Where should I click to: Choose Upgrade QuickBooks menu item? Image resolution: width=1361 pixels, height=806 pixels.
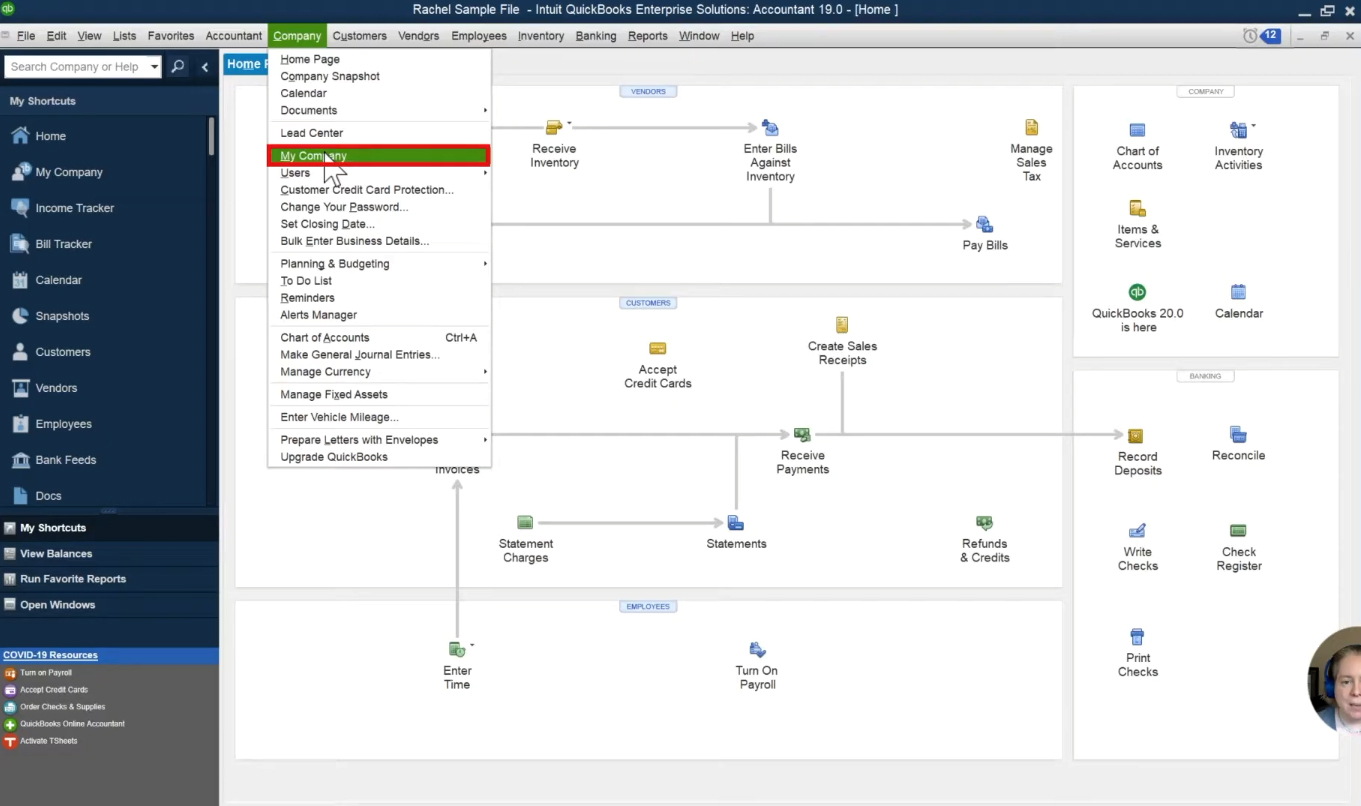[380, 457]
